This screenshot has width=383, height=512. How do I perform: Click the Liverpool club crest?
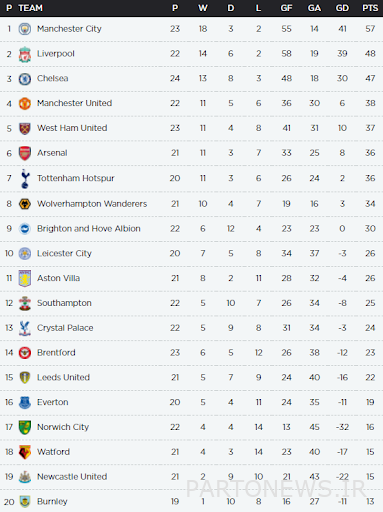point(25,54)
